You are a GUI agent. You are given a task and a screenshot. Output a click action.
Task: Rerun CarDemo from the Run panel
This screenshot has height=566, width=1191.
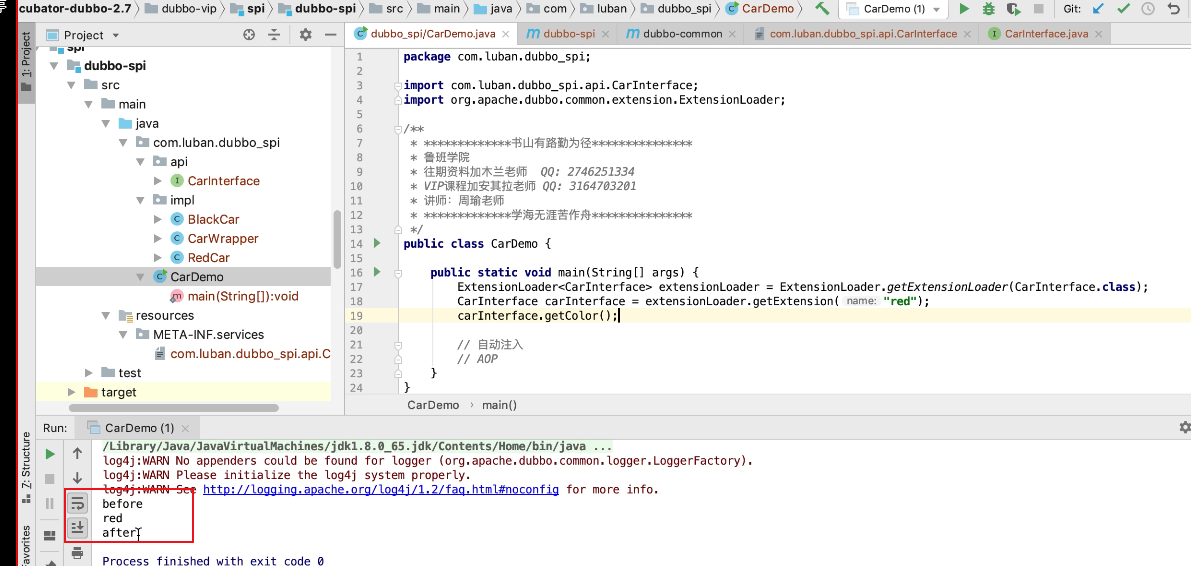click(50, 454)
